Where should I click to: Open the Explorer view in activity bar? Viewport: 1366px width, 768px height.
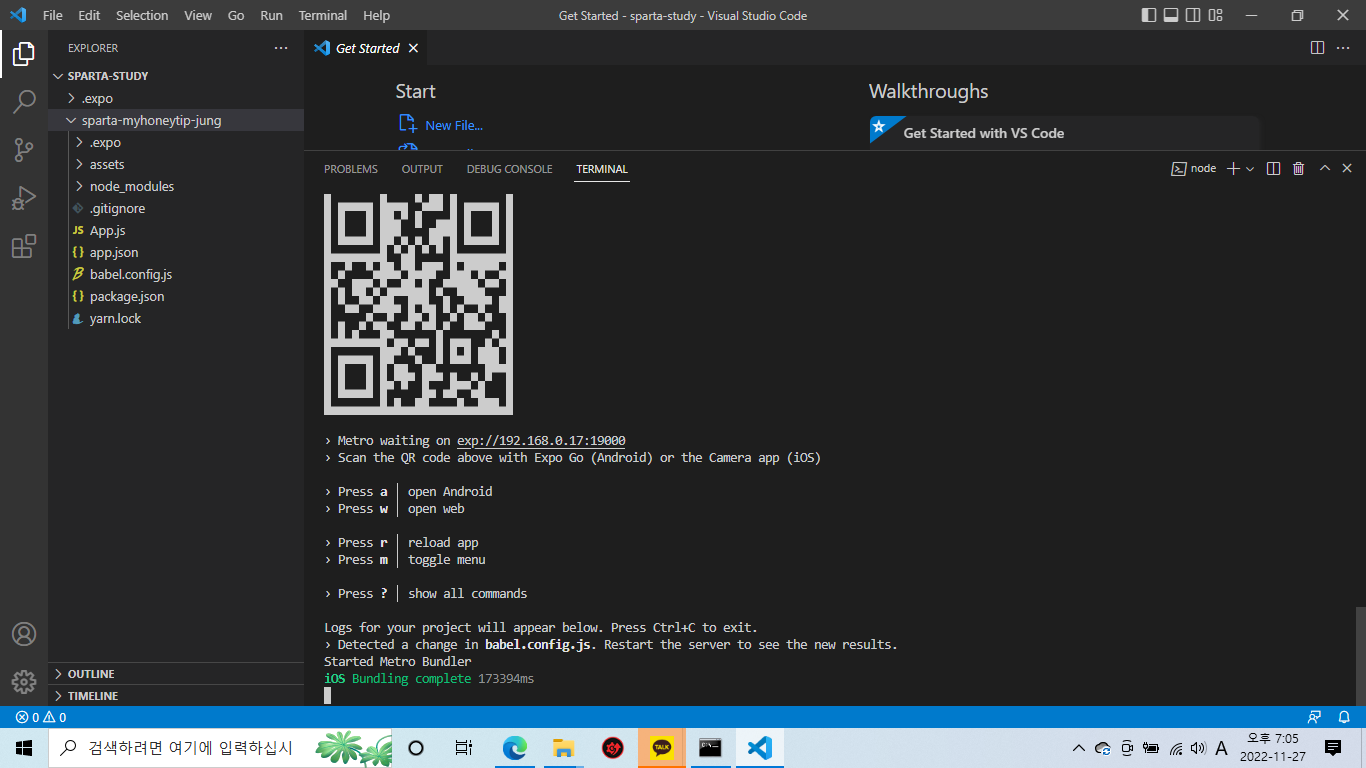24,53
